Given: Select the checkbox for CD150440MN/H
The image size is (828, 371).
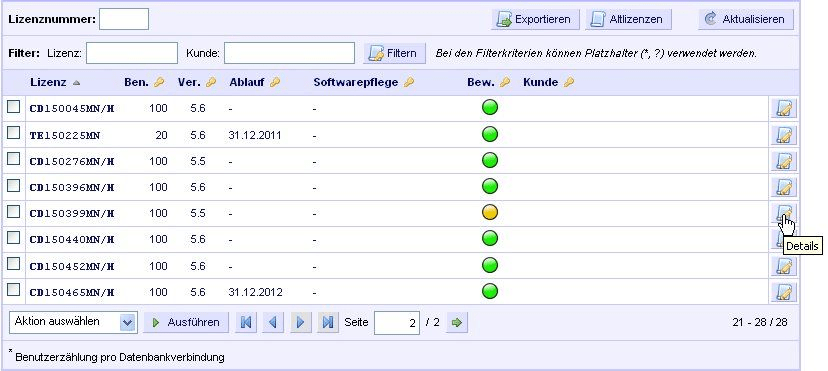Looking at the screenshot, I should [x=14, y=237].
